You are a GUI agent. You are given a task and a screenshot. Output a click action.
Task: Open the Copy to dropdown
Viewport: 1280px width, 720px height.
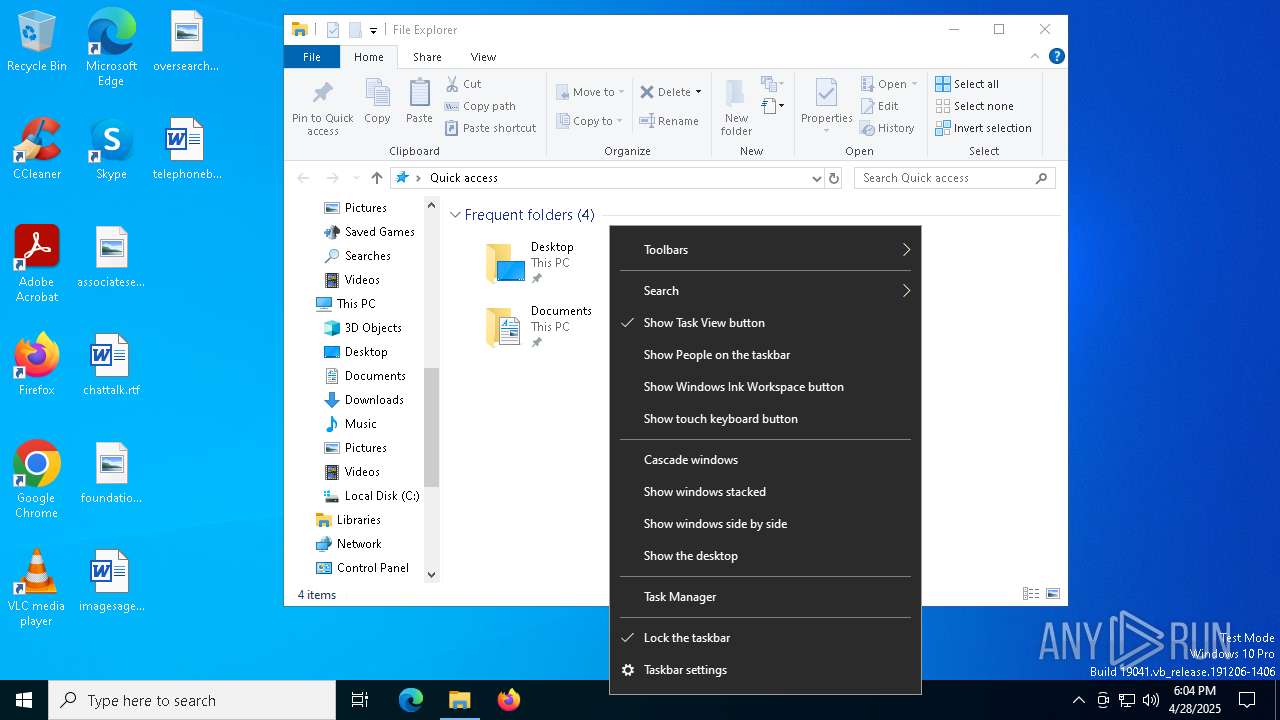(x=590, y=121)
